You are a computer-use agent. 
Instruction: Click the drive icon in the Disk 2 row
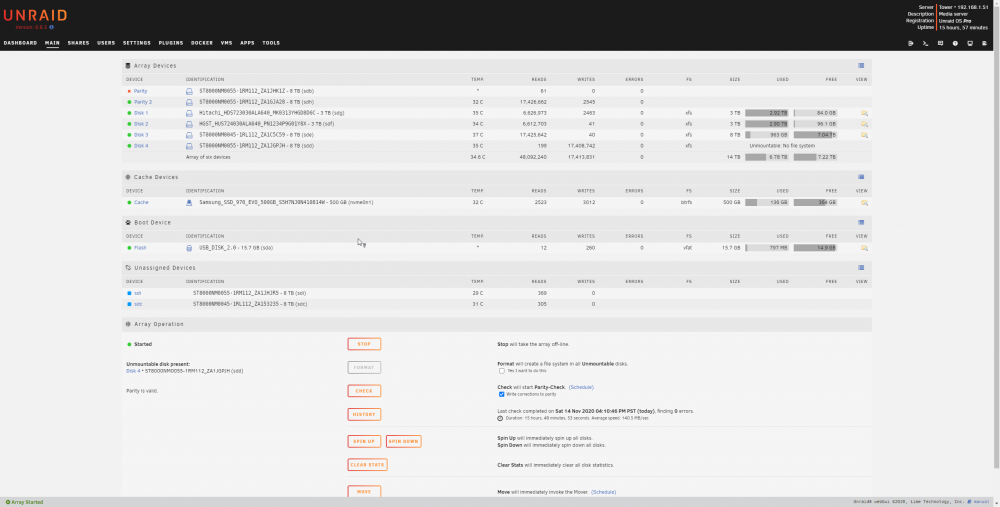[189, 124]
